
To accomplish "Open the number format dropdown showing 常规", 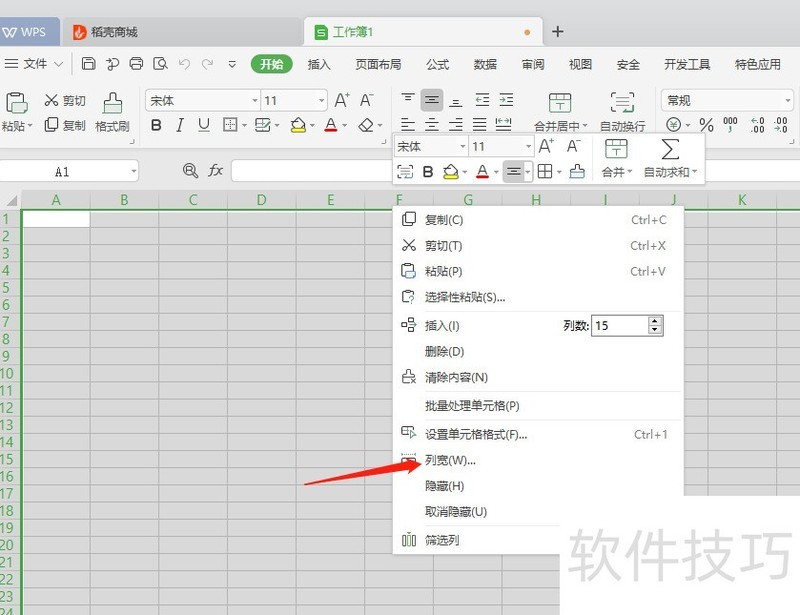I will click(x=788, y=101).
